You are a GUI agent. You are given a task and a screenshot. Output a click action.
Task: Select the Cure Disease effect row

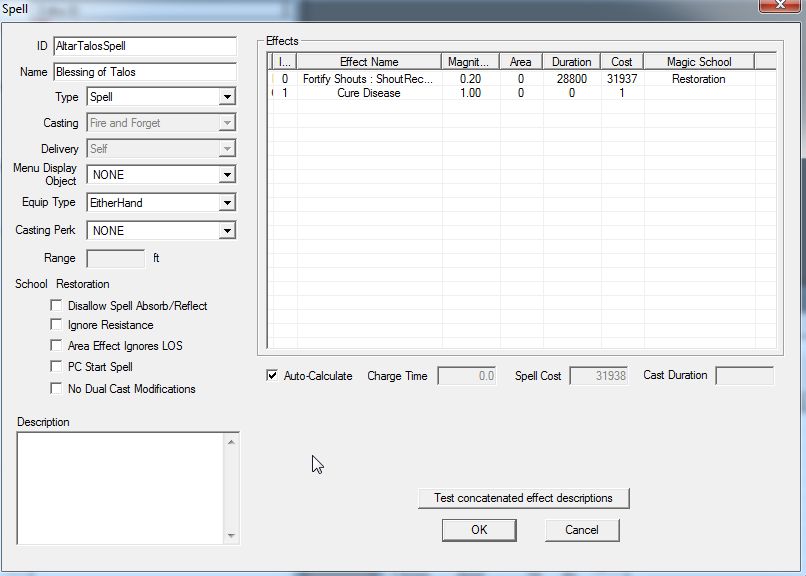coord(523,93)
